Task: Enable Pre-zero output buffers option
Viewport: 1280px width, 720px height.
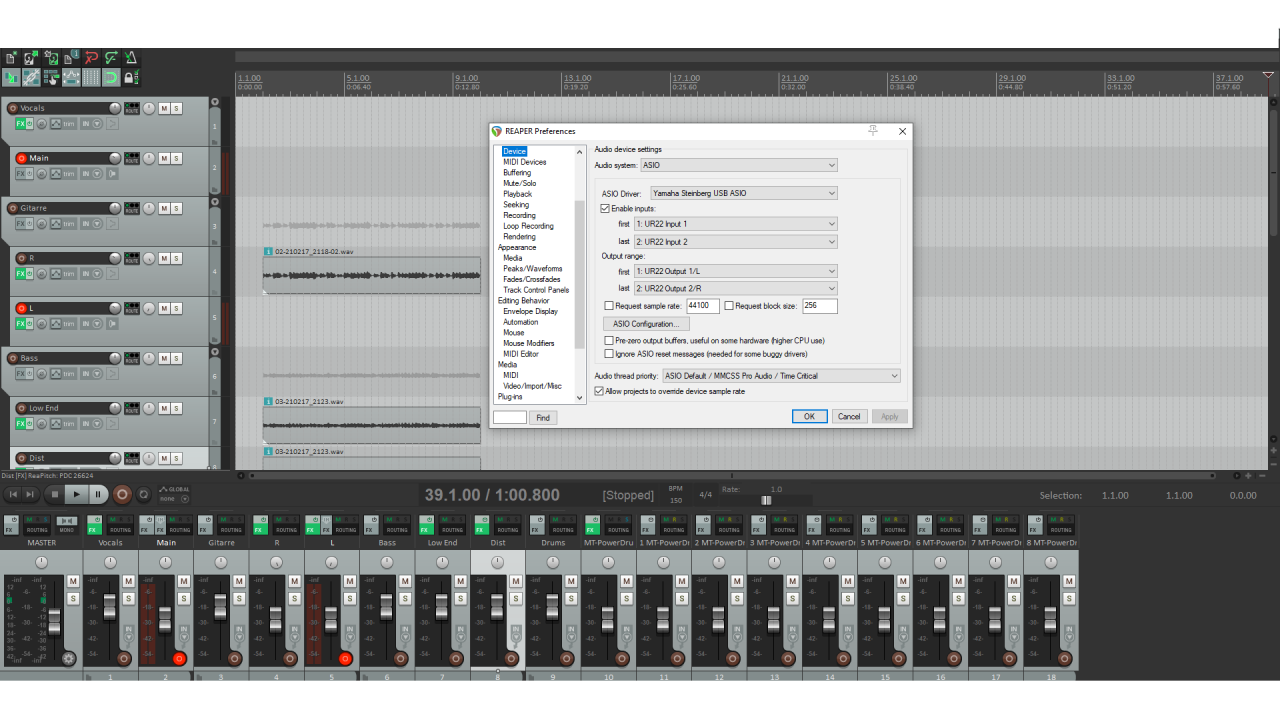Action: click(x=610, y=341)
